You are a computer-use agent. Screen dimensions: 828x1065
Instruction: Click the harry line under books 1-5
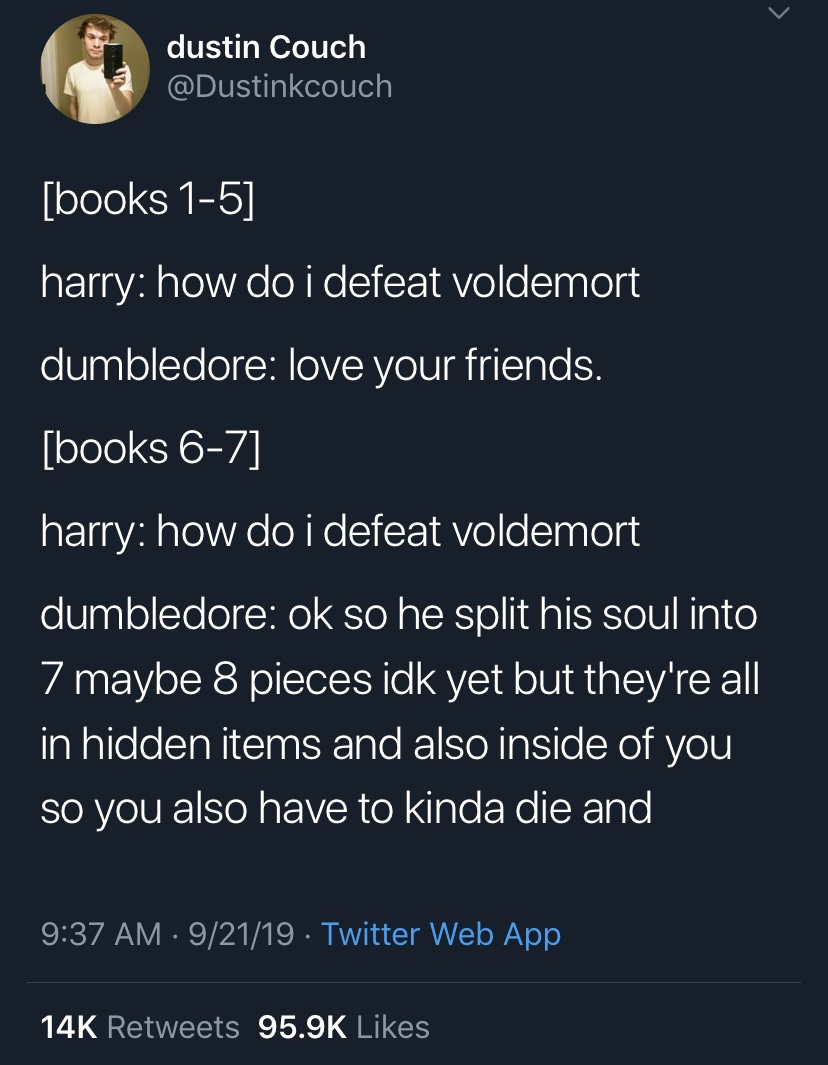point(340,283)
